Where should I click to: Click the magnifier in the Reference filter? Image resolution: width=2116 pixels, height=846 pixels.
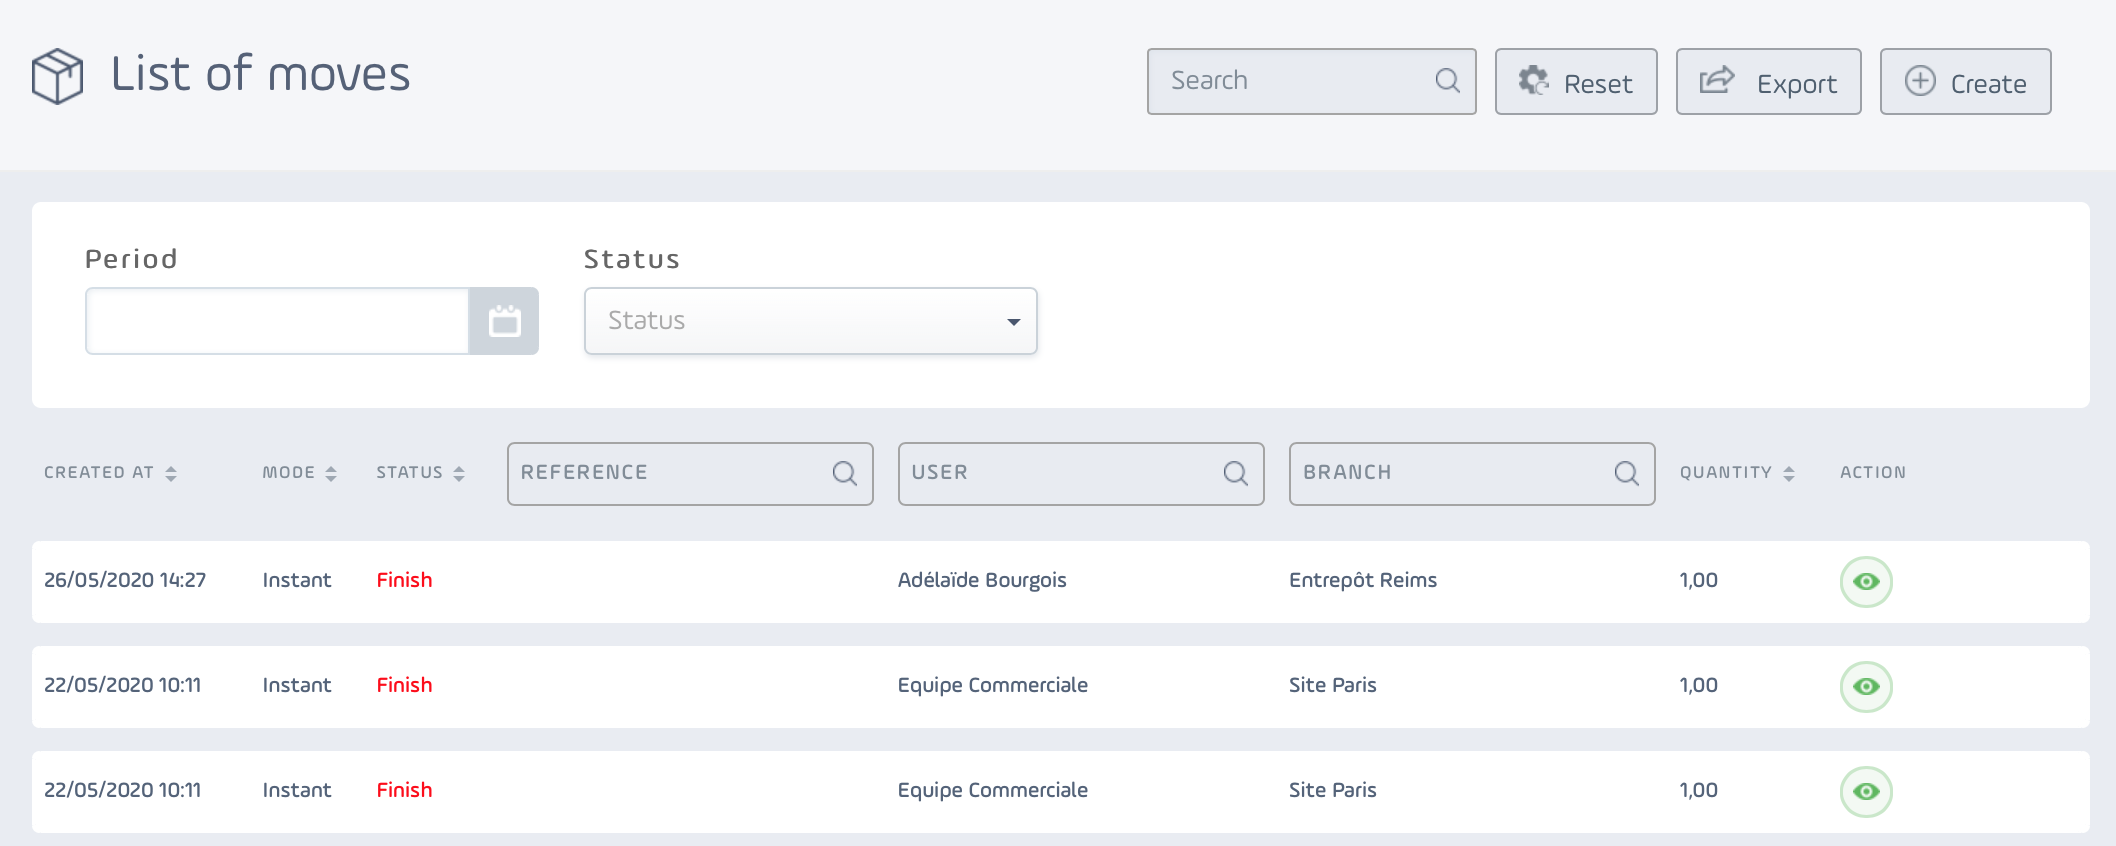(845, 474)
